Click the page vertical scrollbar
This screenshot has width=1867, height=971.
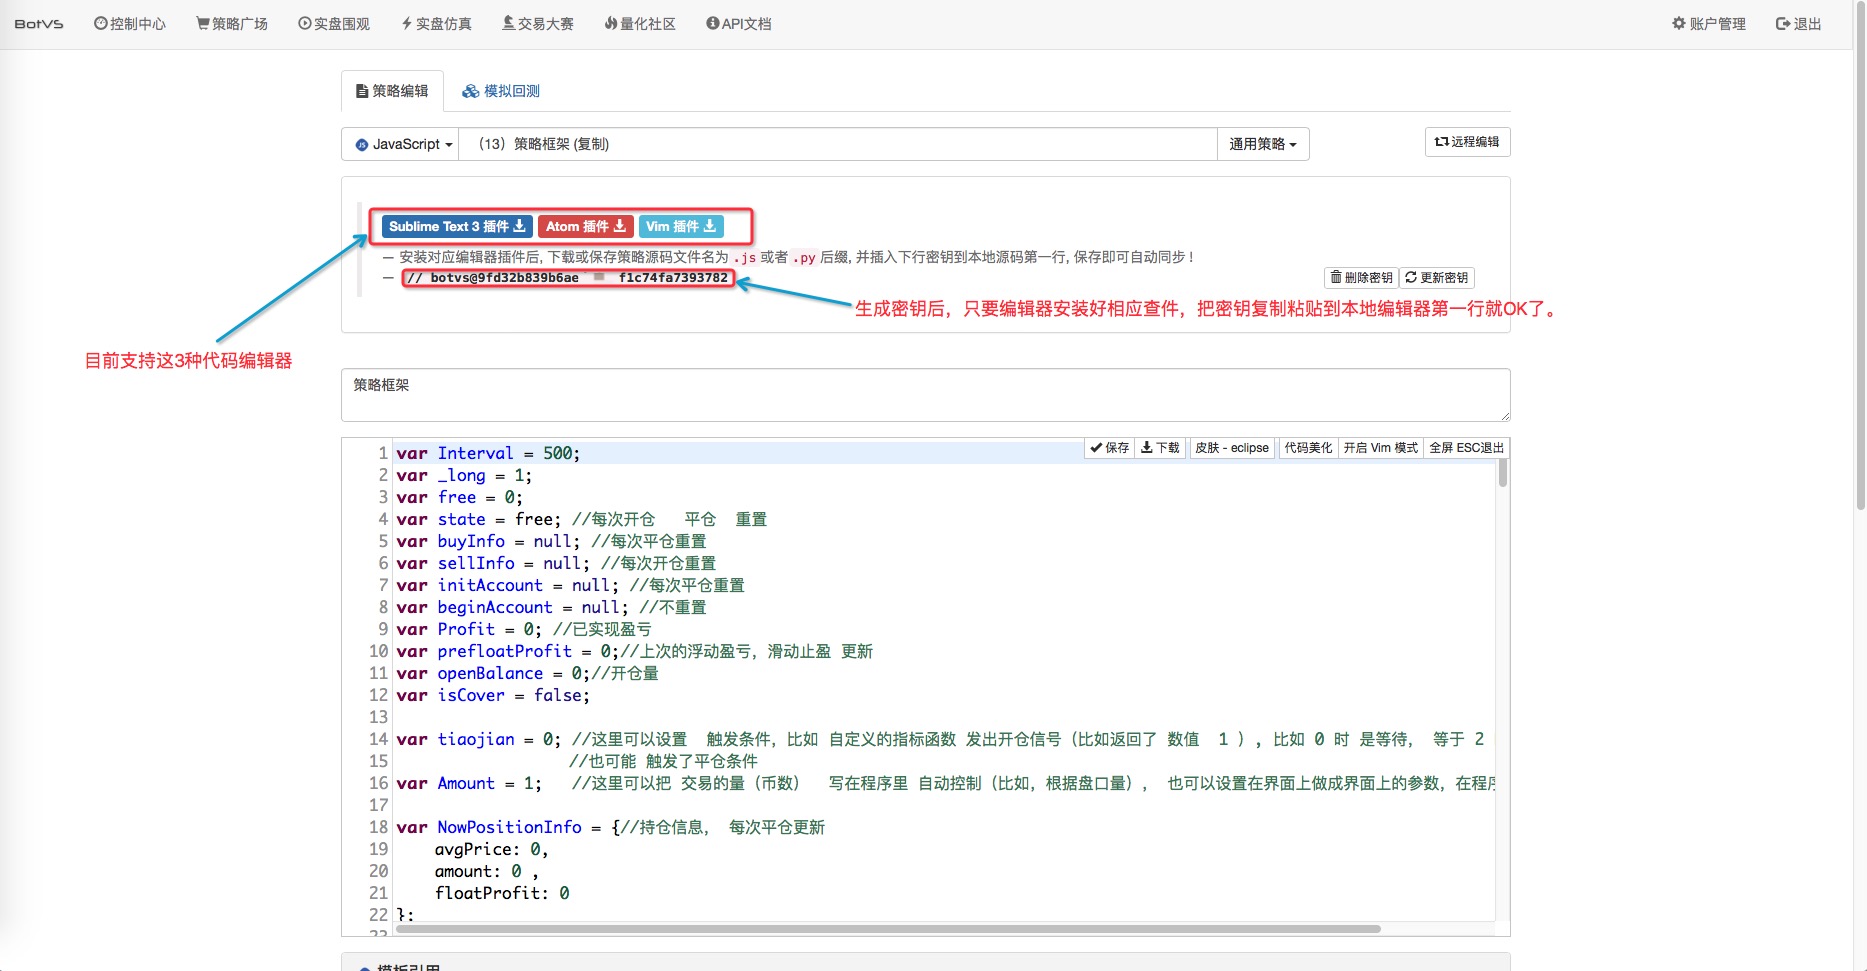click(1860, 255)
